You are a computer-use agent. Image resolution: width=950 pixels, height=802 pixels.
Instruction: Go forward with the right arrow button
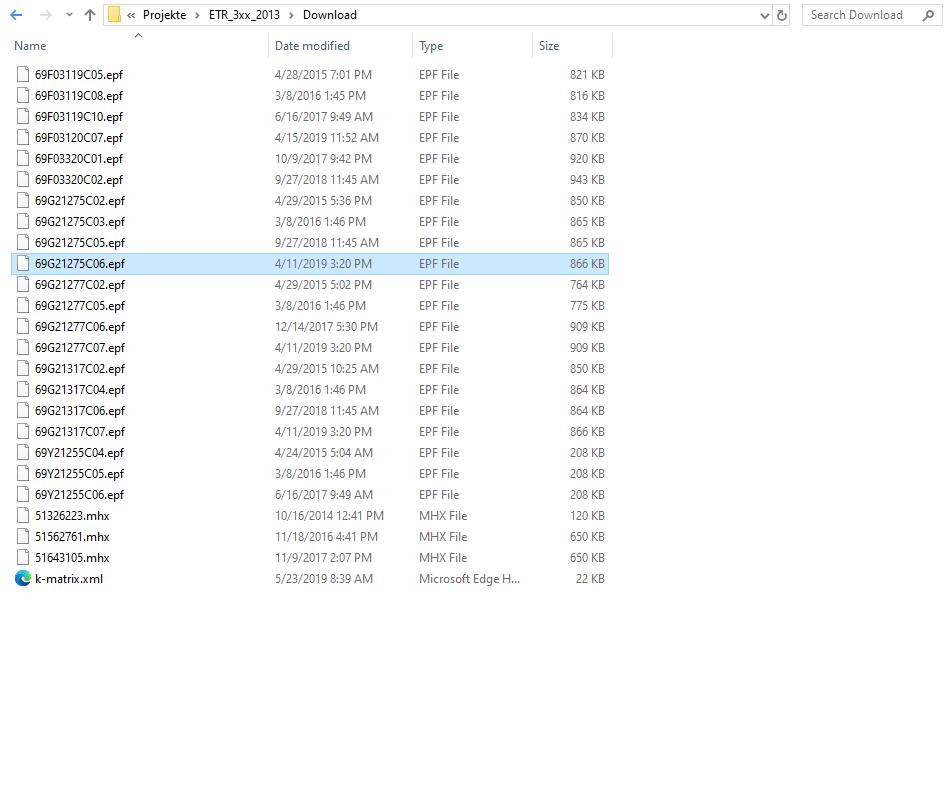[45, 15]
